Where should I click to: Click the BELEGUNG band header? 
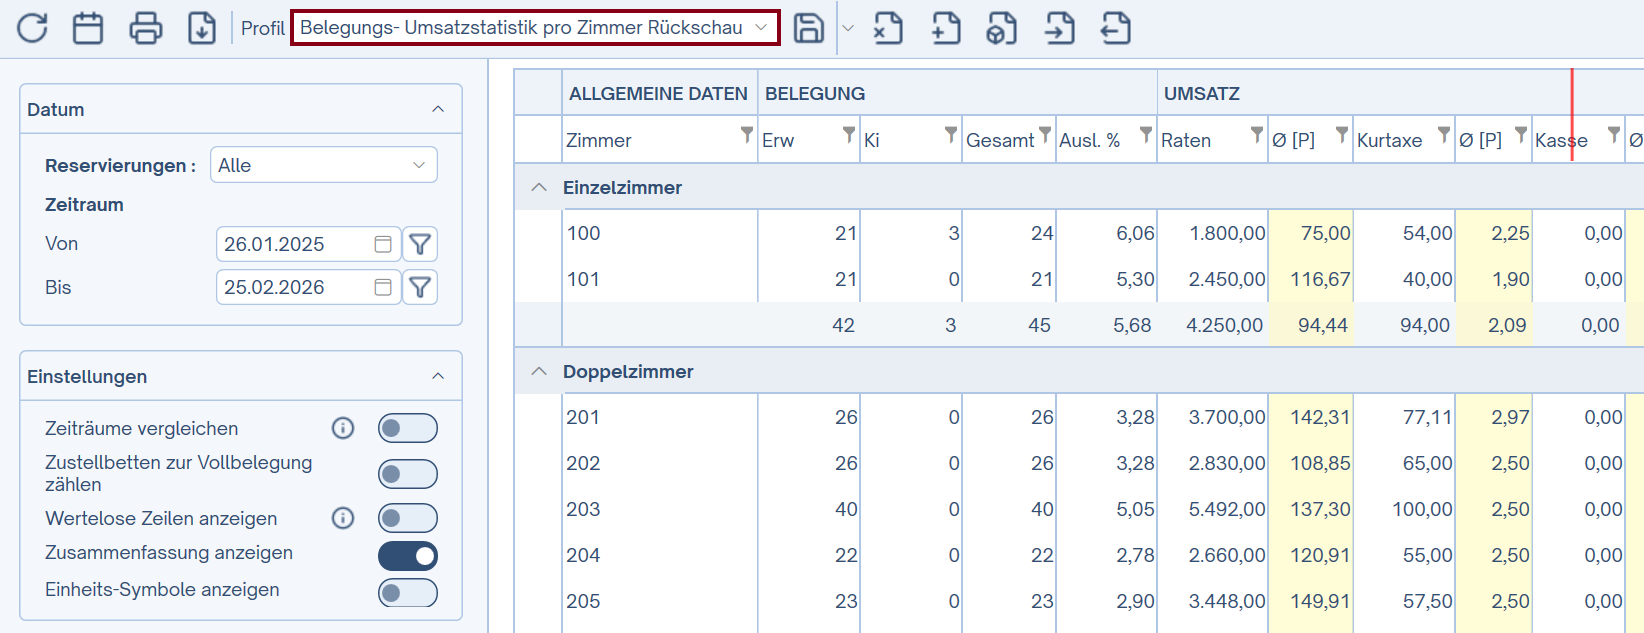tap(957, 93)
